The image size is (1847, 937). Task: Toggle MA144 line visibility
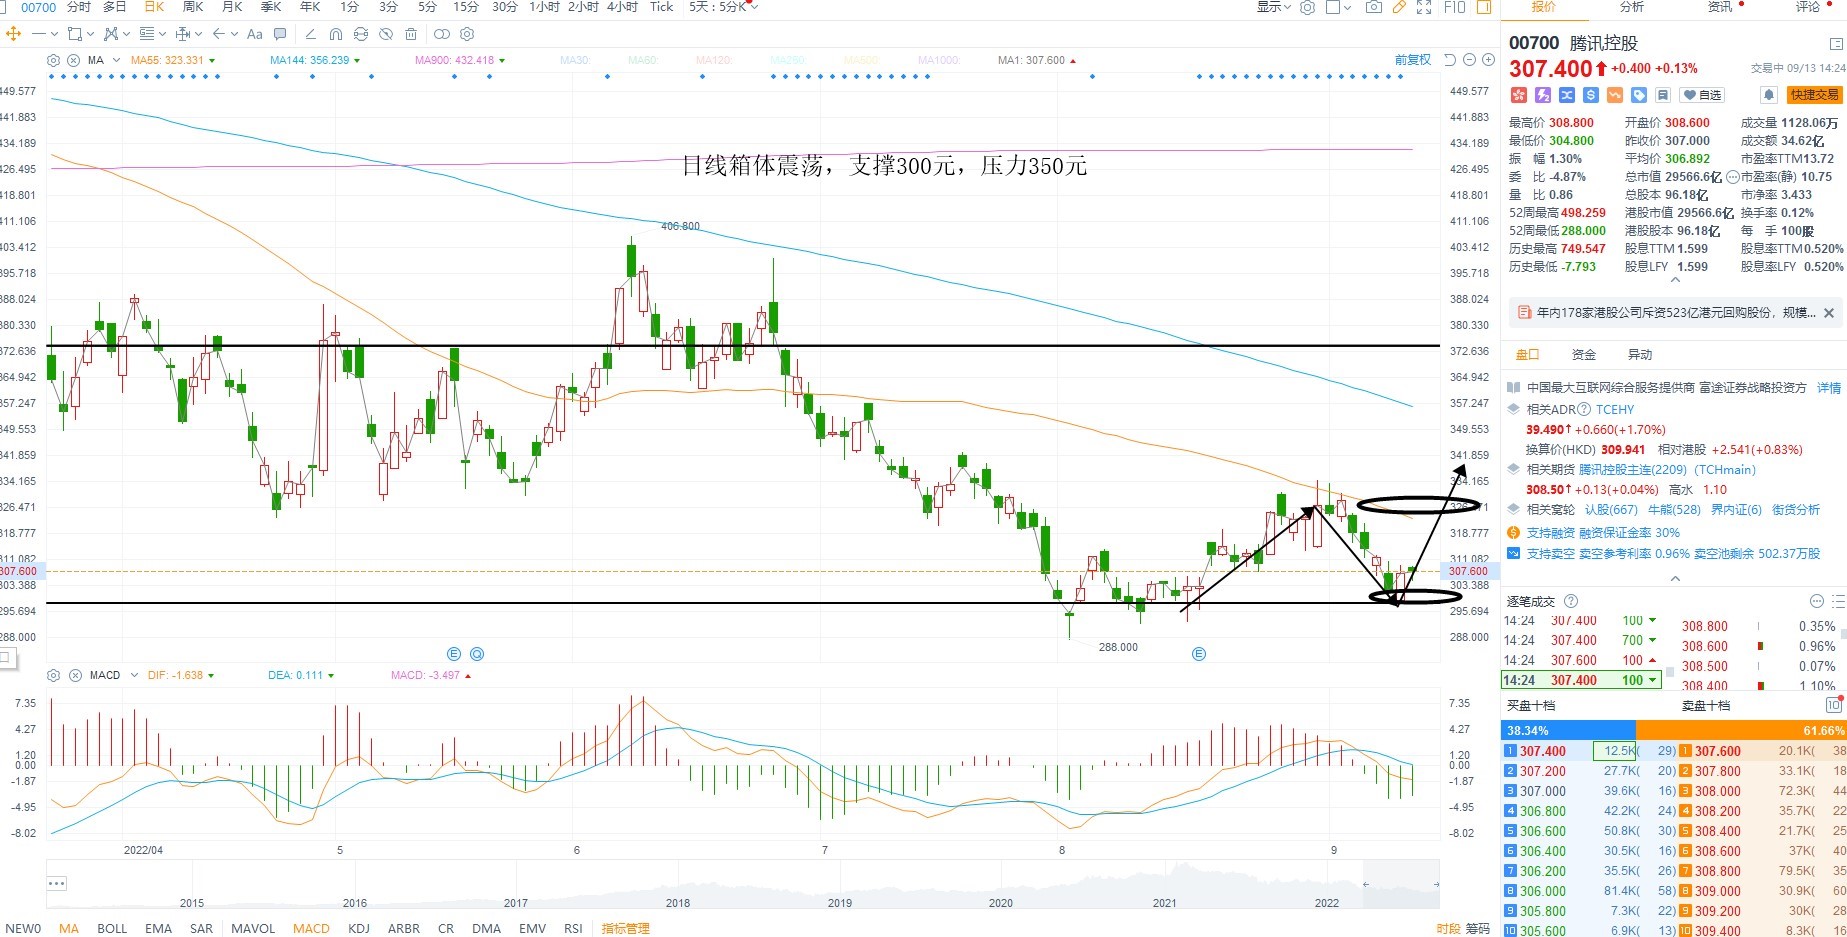click(x=315, y=60)
